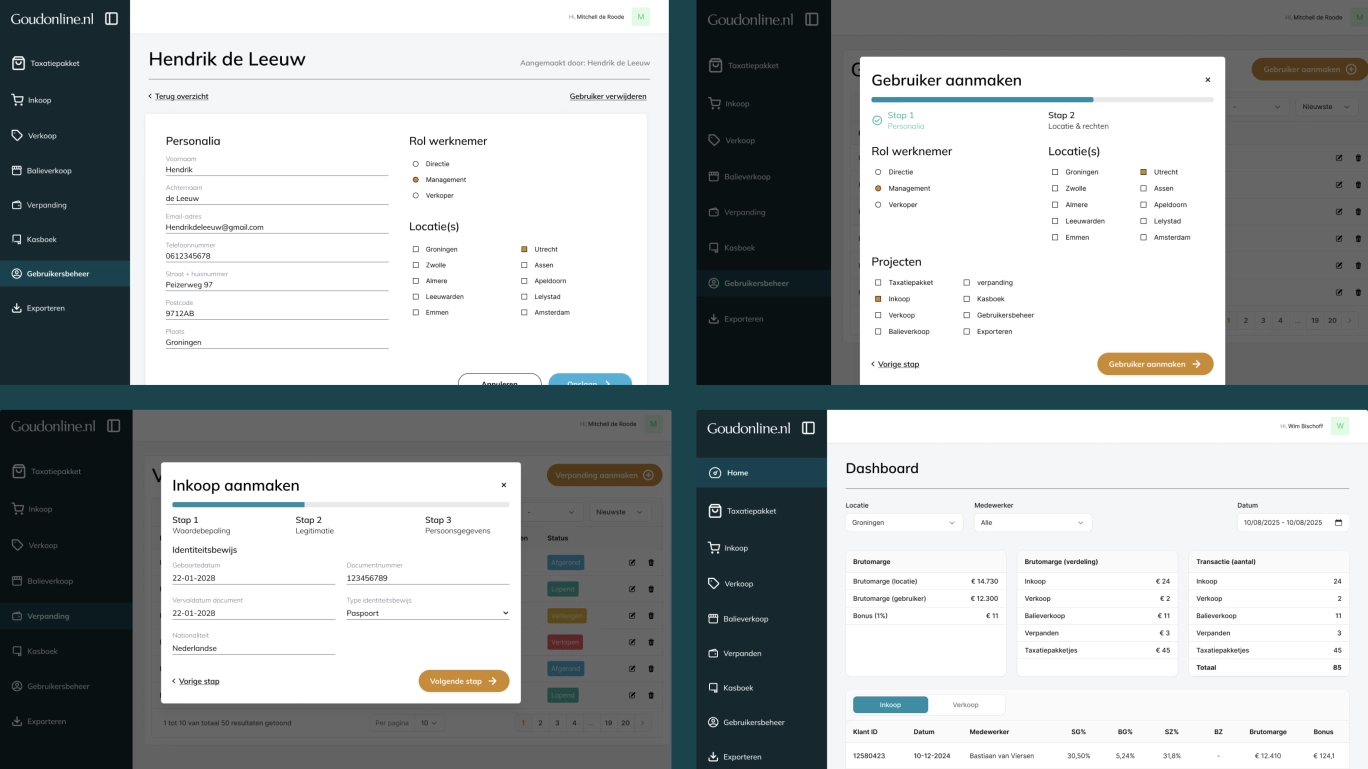This screenshot has height=769, width=1368.
Task: Click the Kasboek icon beside Hendrik de Leeuw's profile
Action: tap(17, 239)
